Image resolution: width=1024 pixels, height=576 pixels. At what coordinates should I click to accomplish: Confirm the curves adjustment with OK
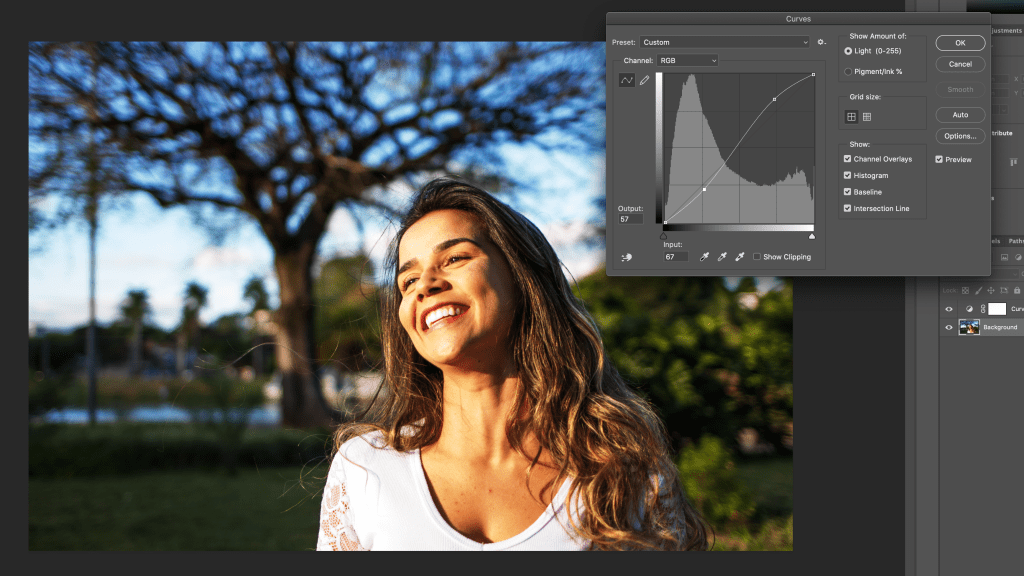pos(960,43)
